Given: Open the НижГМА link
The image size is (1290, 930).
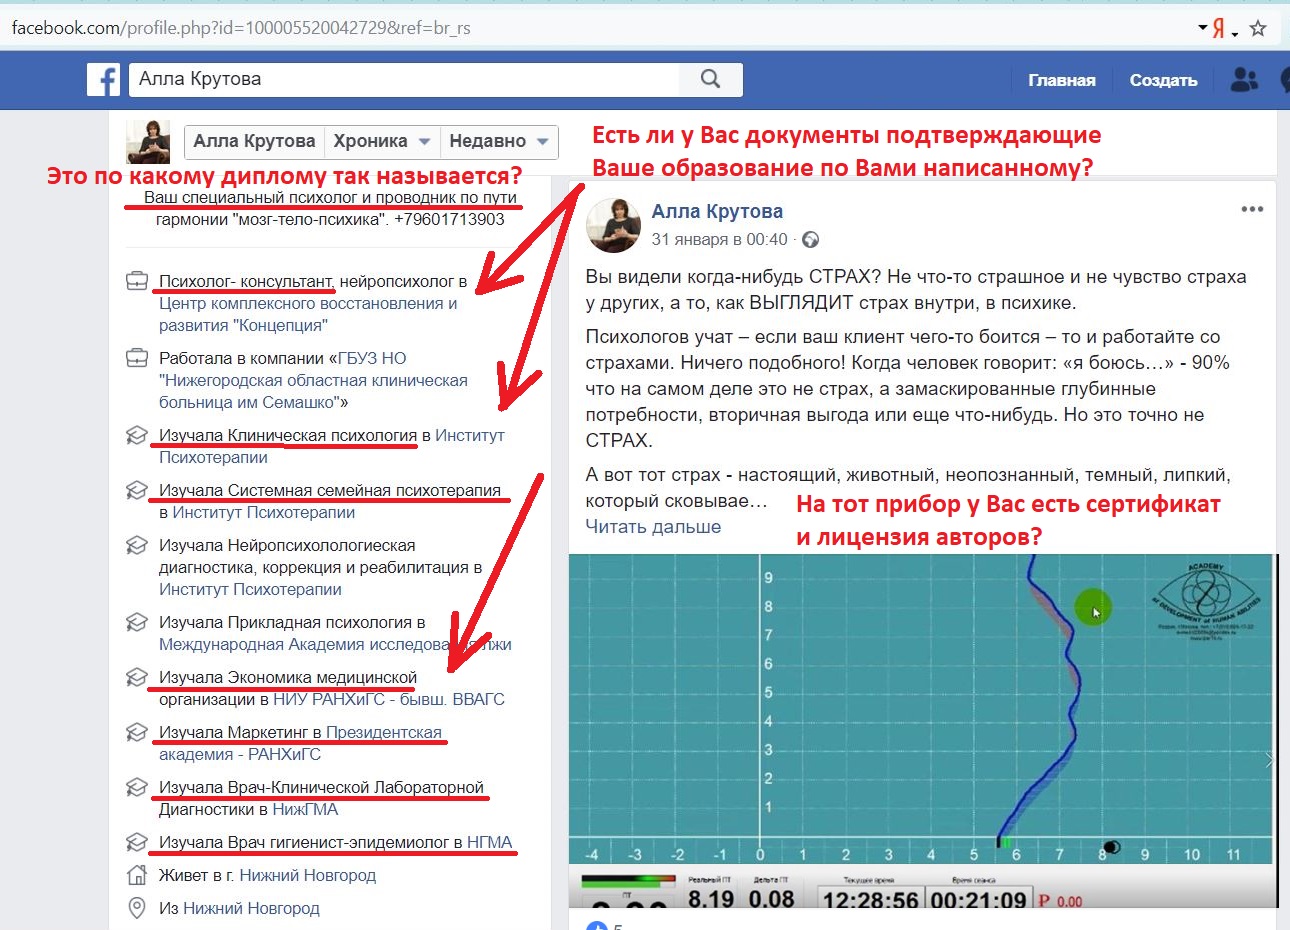Looking at the screenshot, I should pos(305,809).
